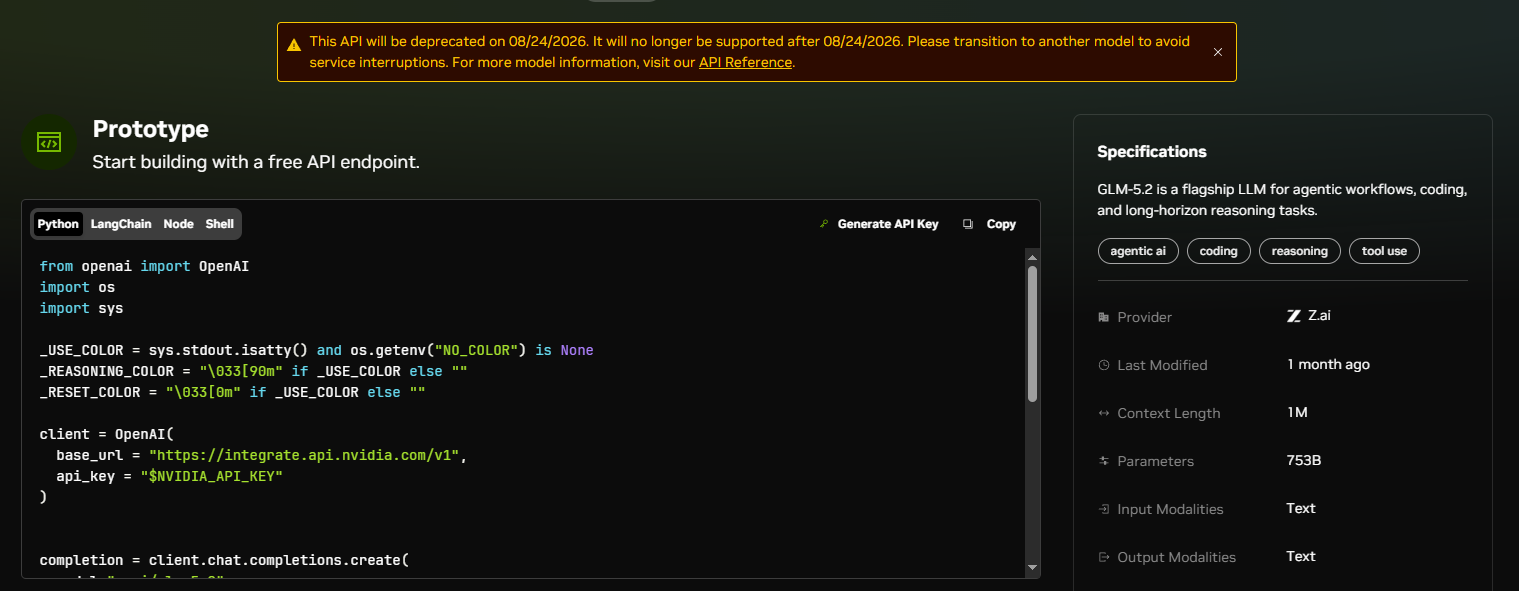Viewport: 1519px width, 591px height.
Task: Click the code panel scroll down arrow
Action: point(1032,568)
